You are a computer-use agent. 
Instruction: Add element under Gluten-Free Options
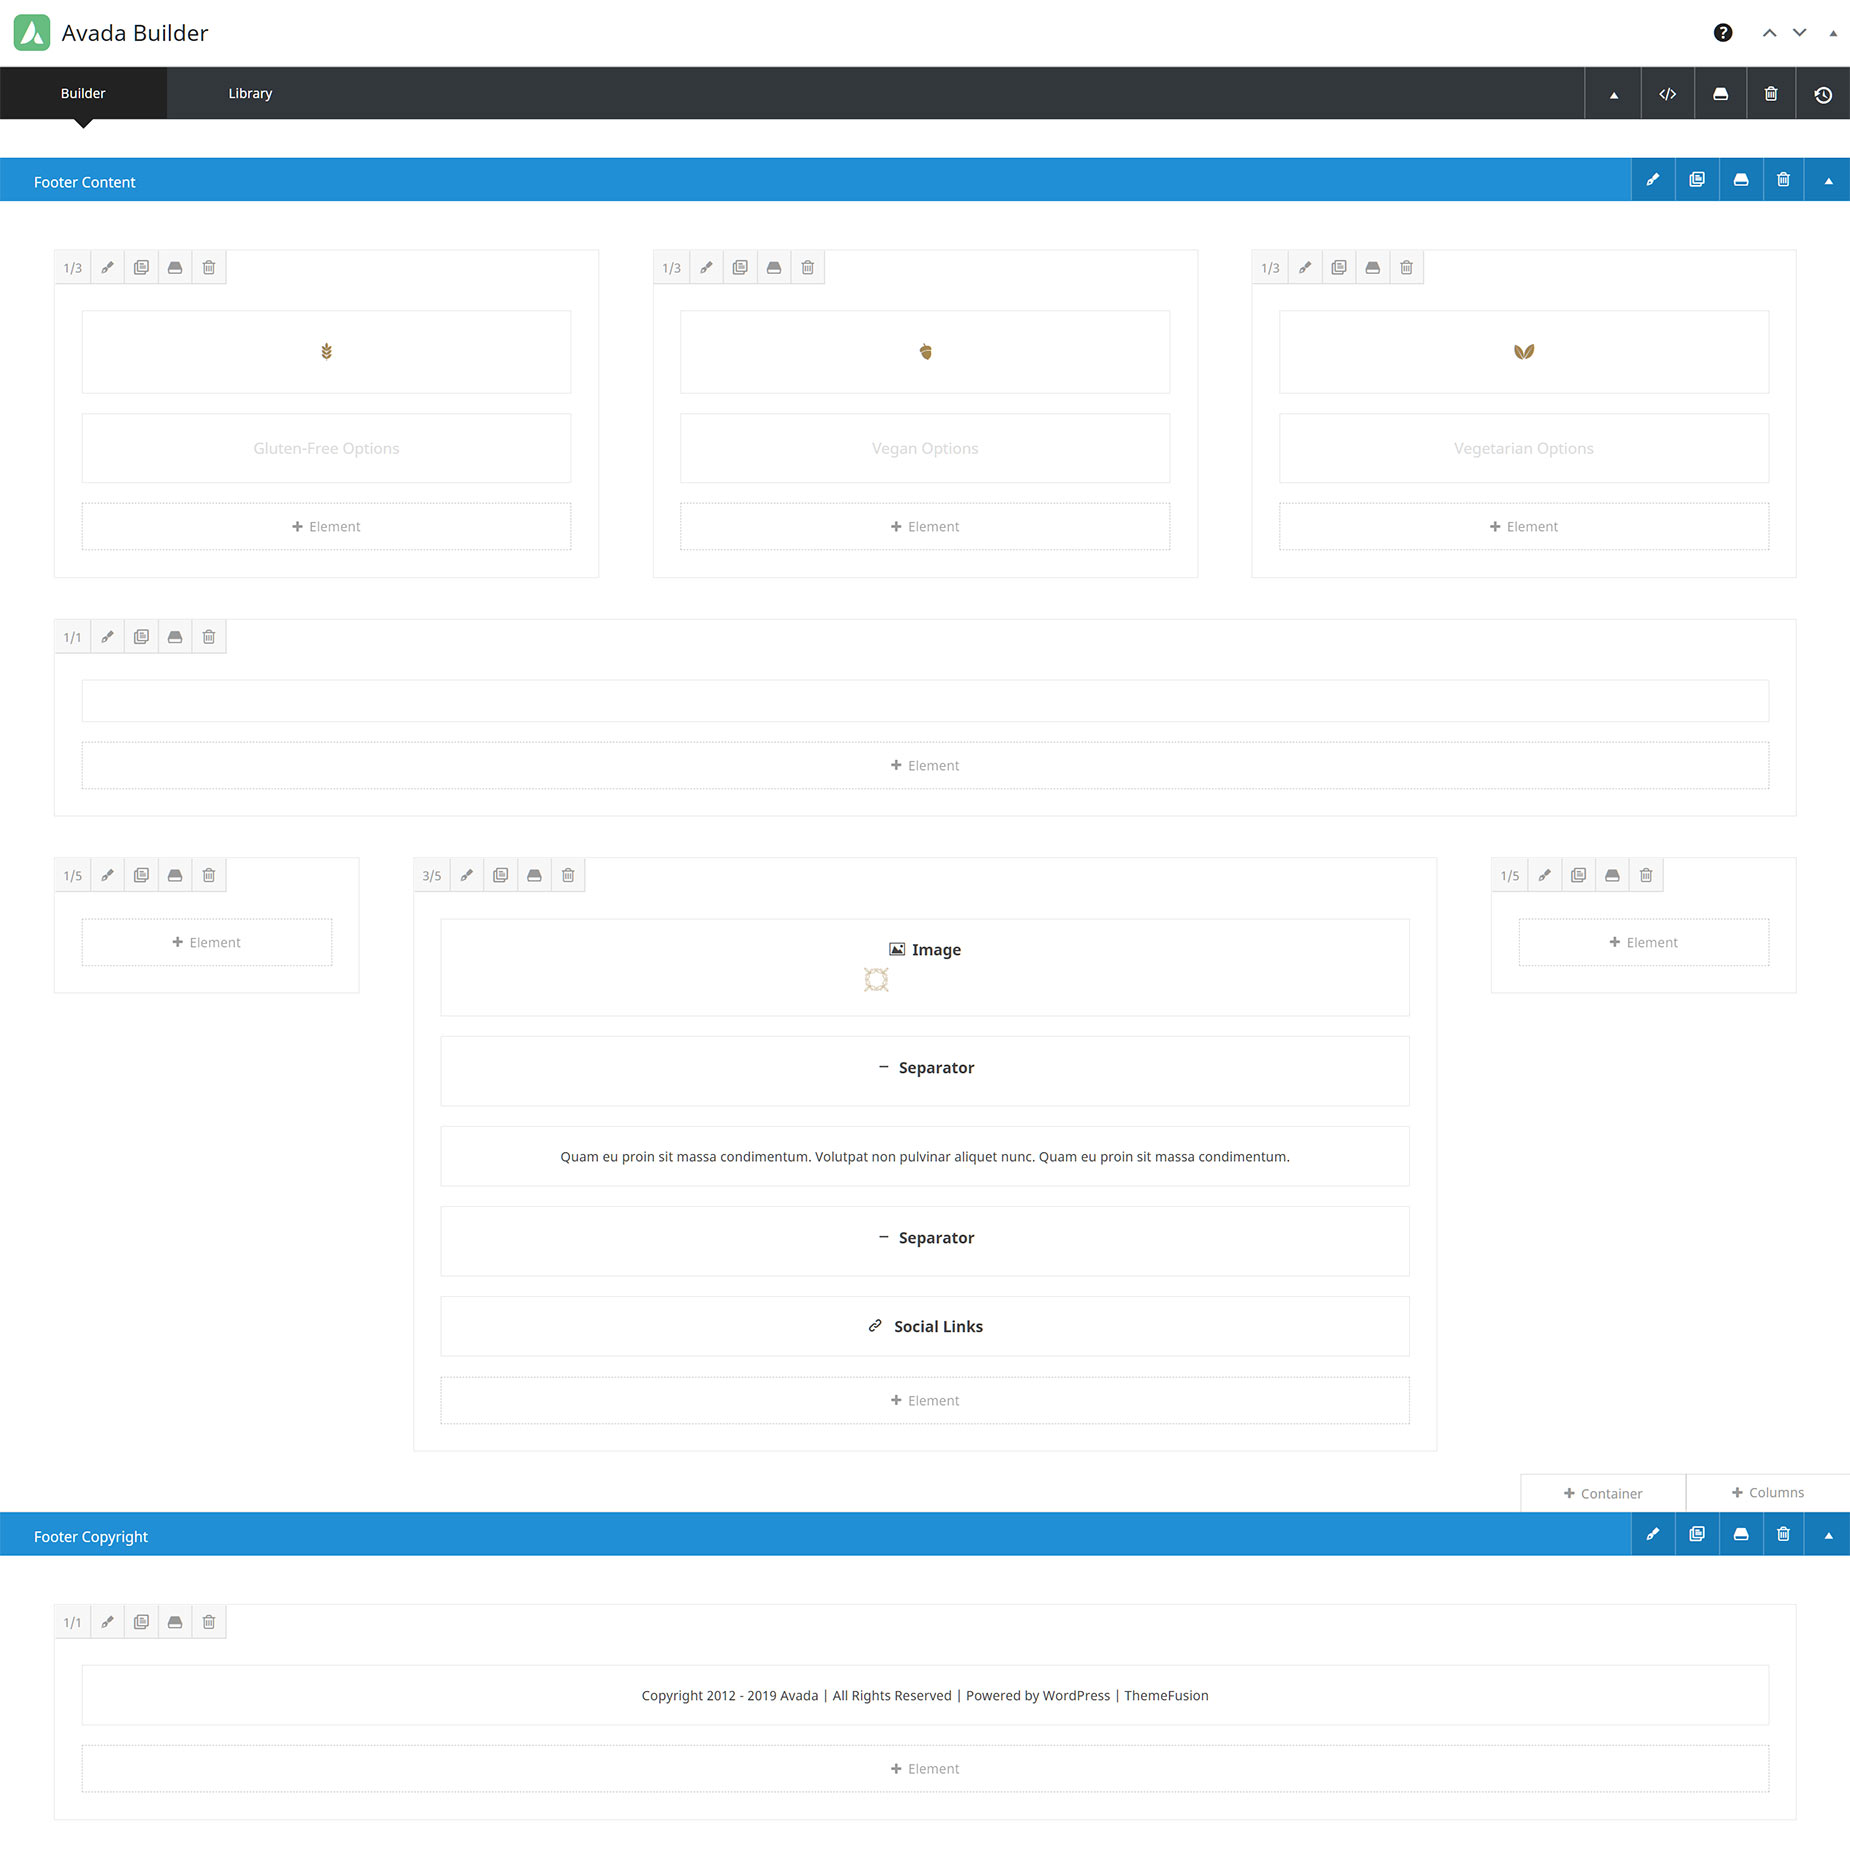326,526
